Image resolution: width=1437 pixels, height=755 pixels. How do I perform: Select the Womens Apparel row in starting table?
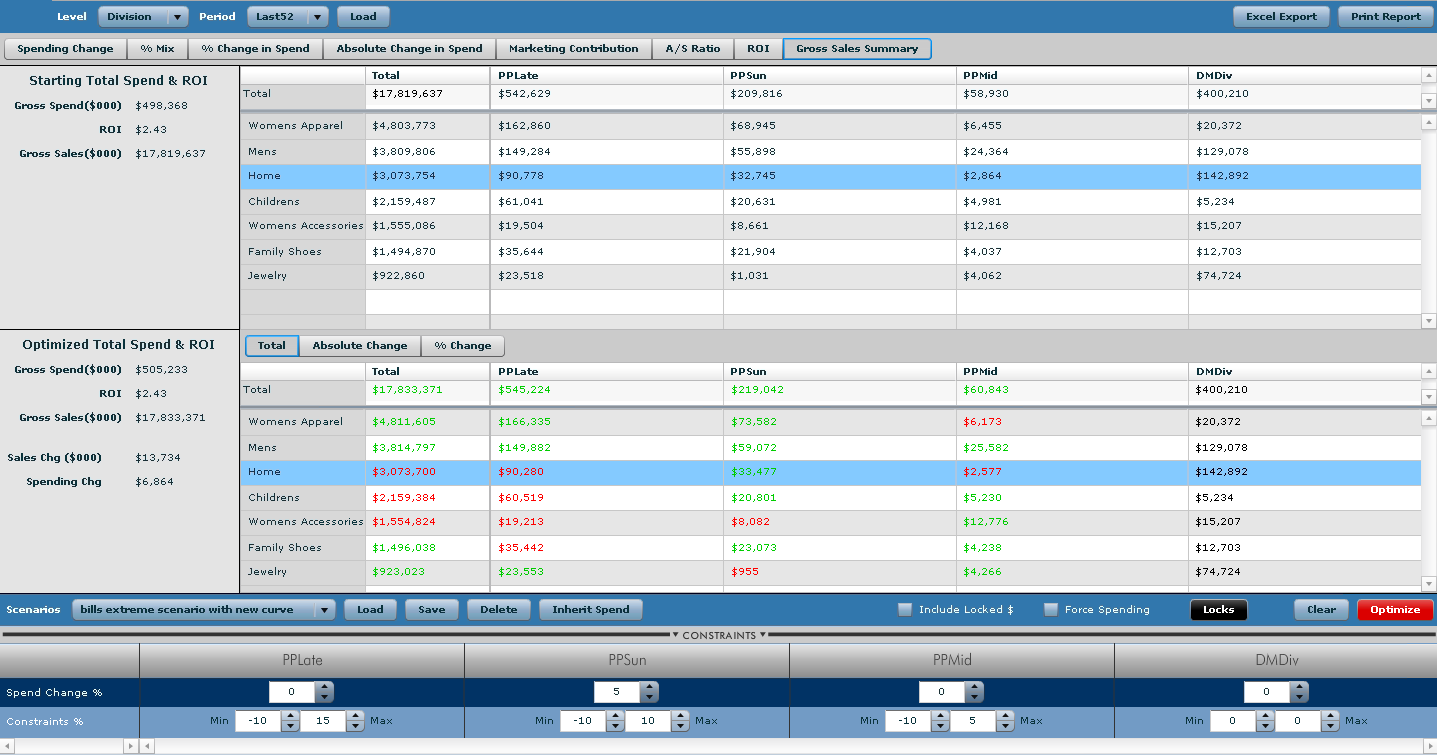[x=830, y=126]
